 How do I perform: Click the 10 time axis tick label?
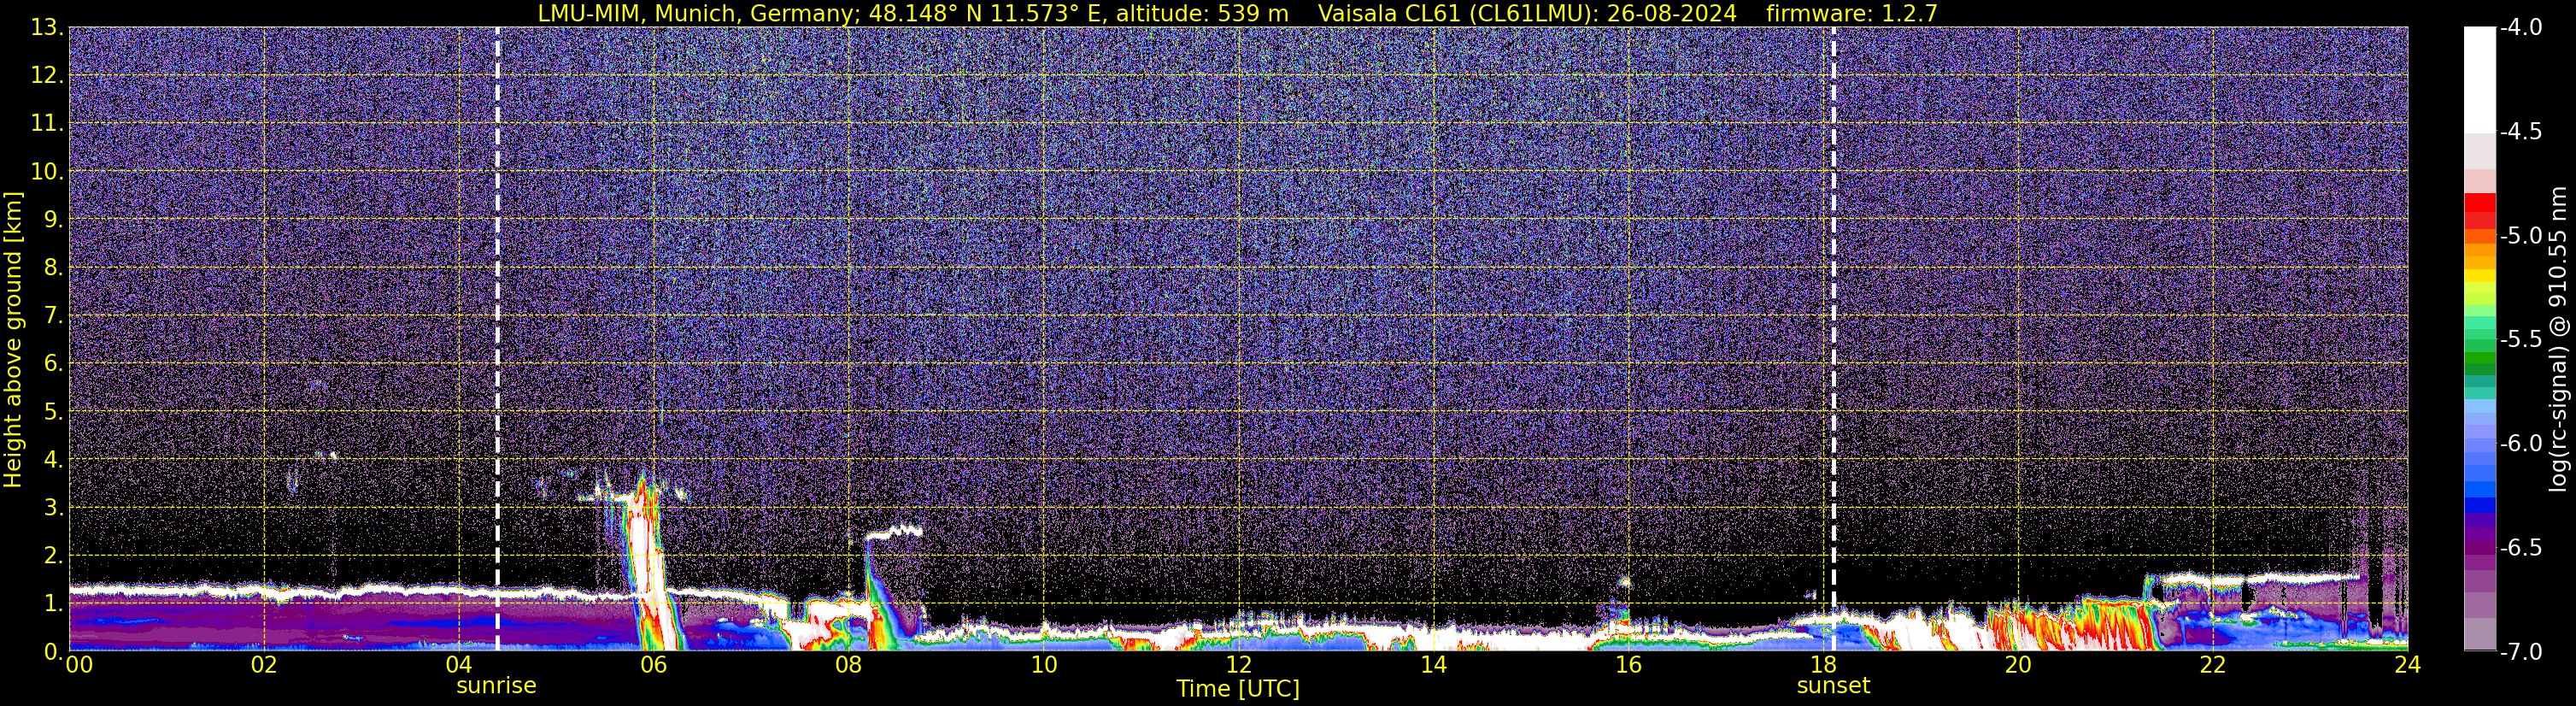(x=1043, y=665)
